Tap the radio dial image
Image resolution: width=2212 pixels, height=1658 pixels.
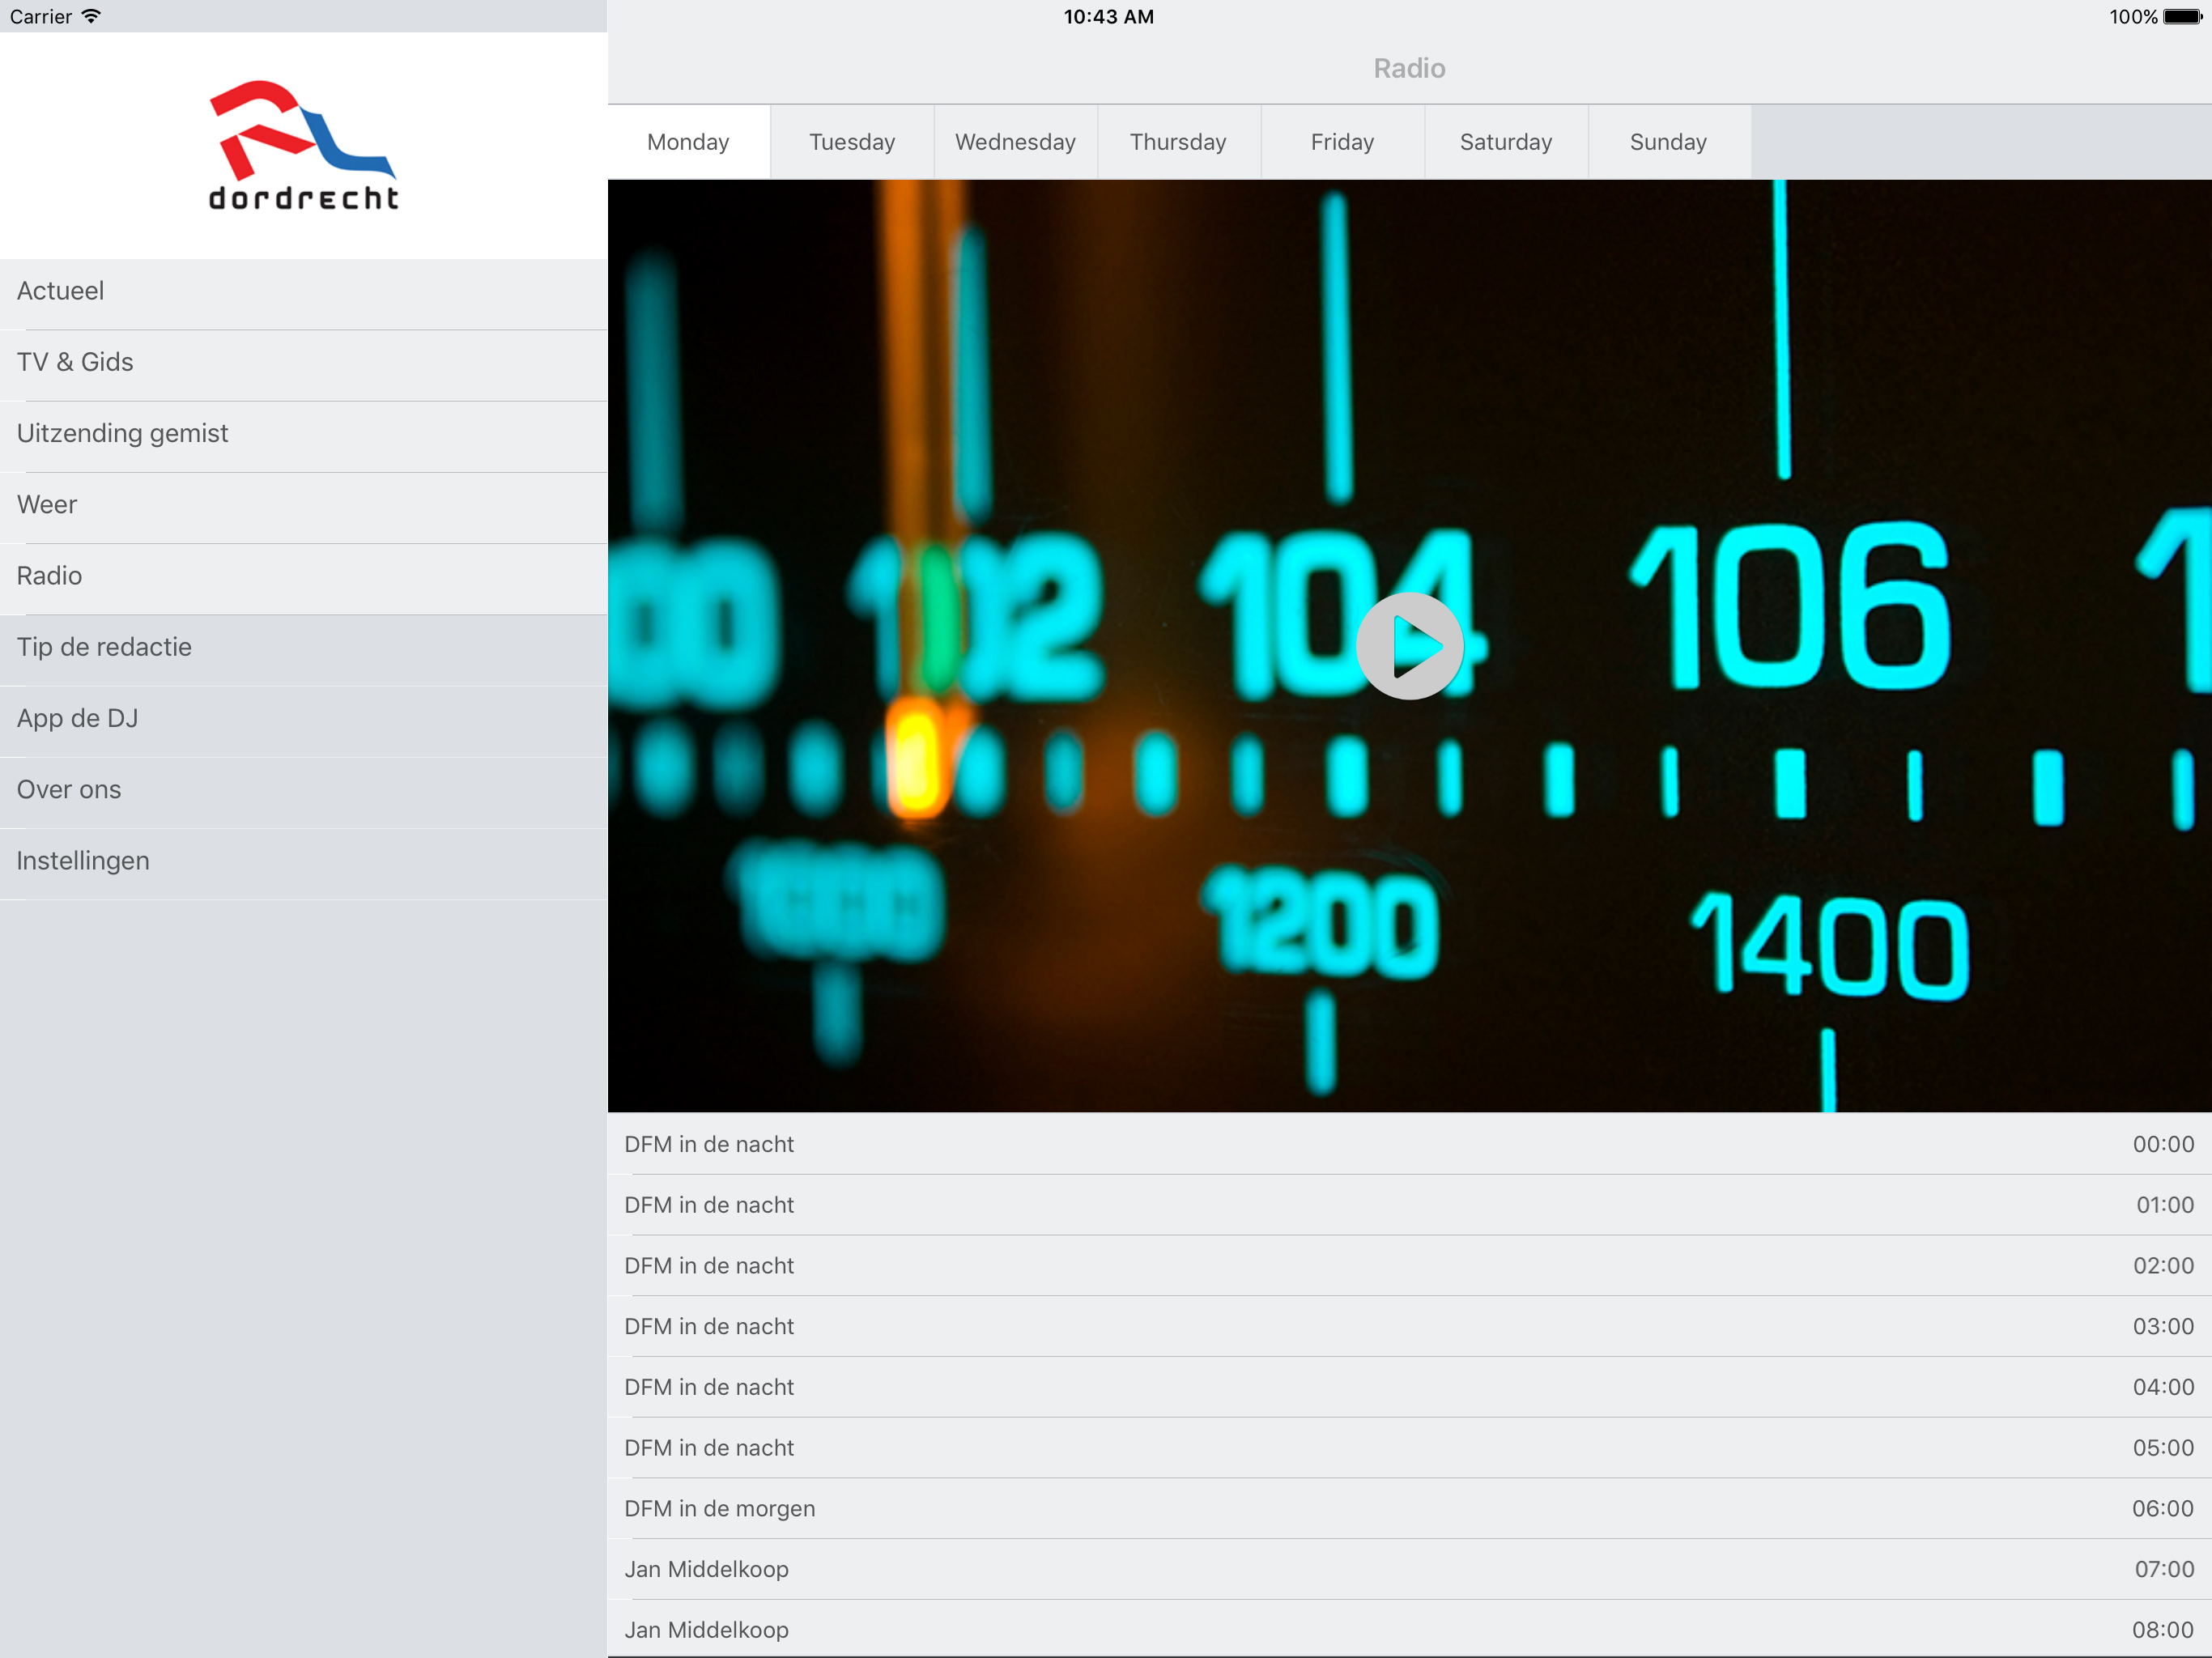1409,646
